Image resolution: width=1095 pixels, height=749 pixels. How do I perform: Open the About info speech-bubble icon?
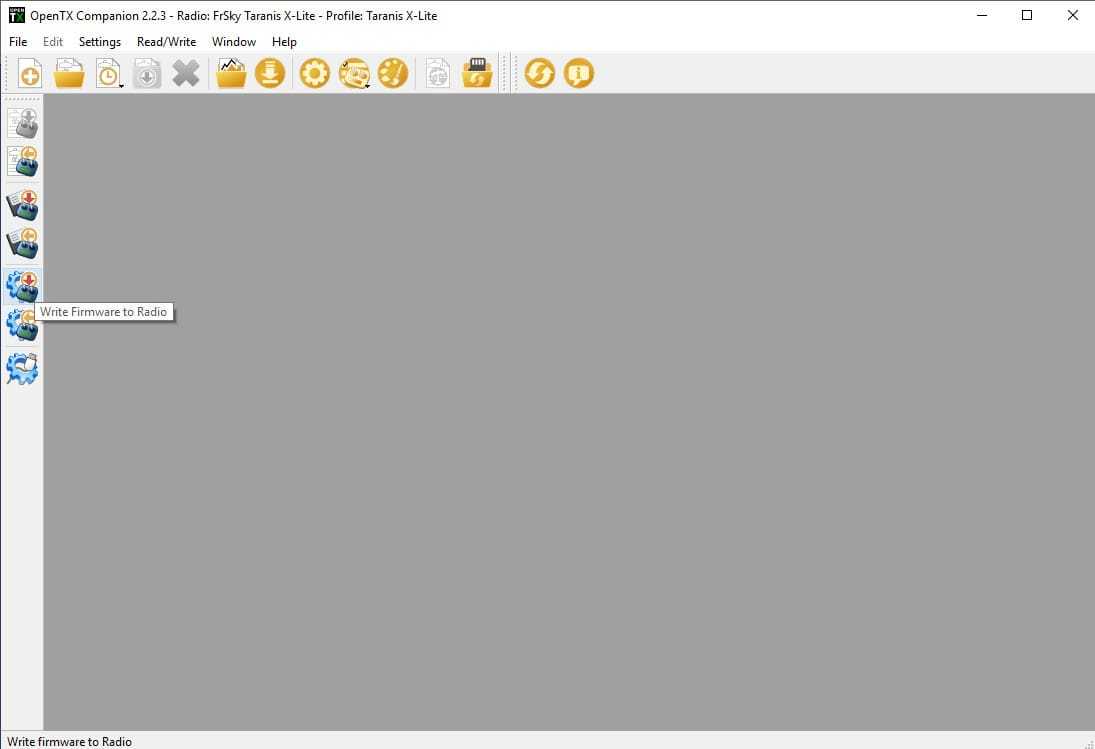pos(579,73)
